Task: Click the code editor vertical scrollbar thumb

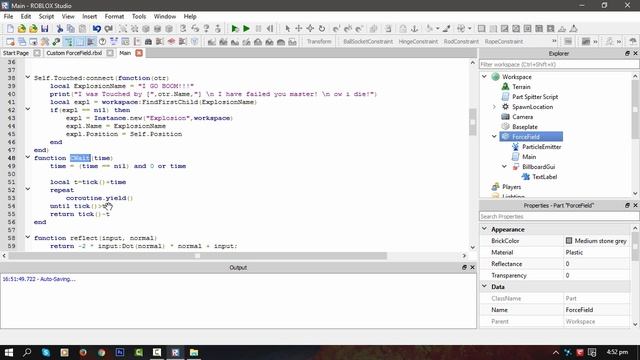Action: pos(473,122)
